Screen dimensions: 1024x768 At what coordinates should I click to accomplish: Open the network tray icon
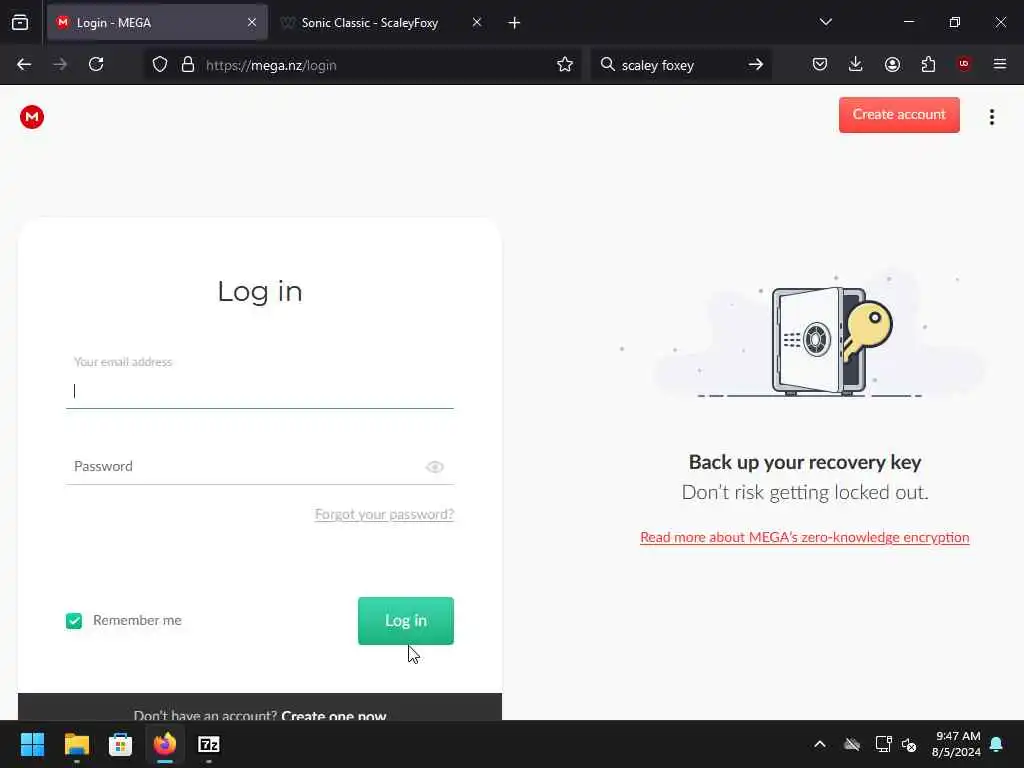pyautogui.click(x=883, y=744)
